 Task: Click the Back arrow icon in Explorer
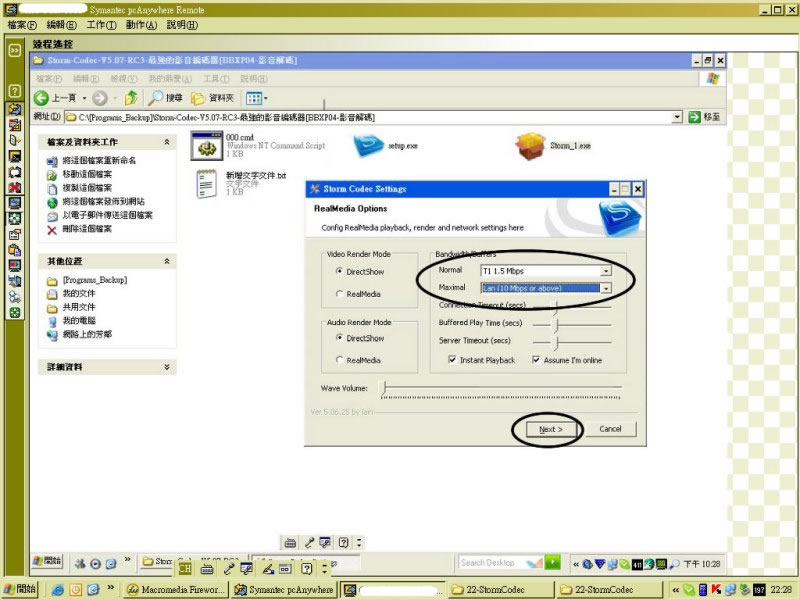click(x=41, y=98)
